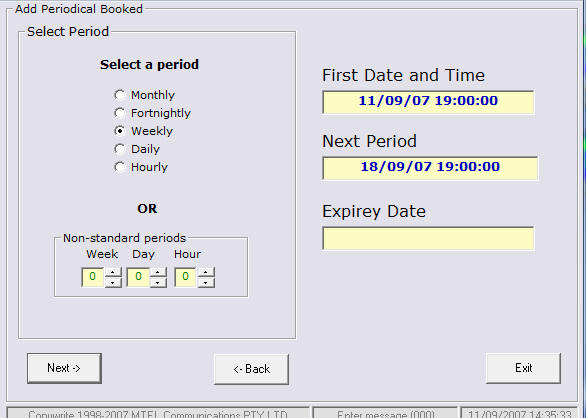Click the First Date and Time field
Image resolution: width=586 pixels, height=418 pixels.
point(428,102)
